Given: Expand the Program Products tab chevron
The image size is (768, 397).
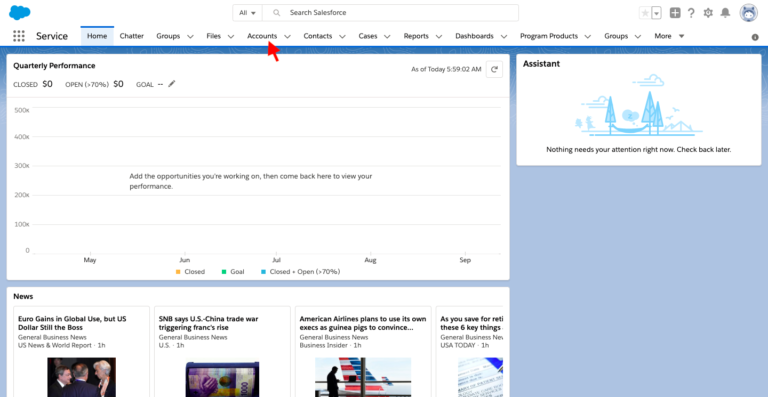Looking at the screenshot, I should [588, 36].
